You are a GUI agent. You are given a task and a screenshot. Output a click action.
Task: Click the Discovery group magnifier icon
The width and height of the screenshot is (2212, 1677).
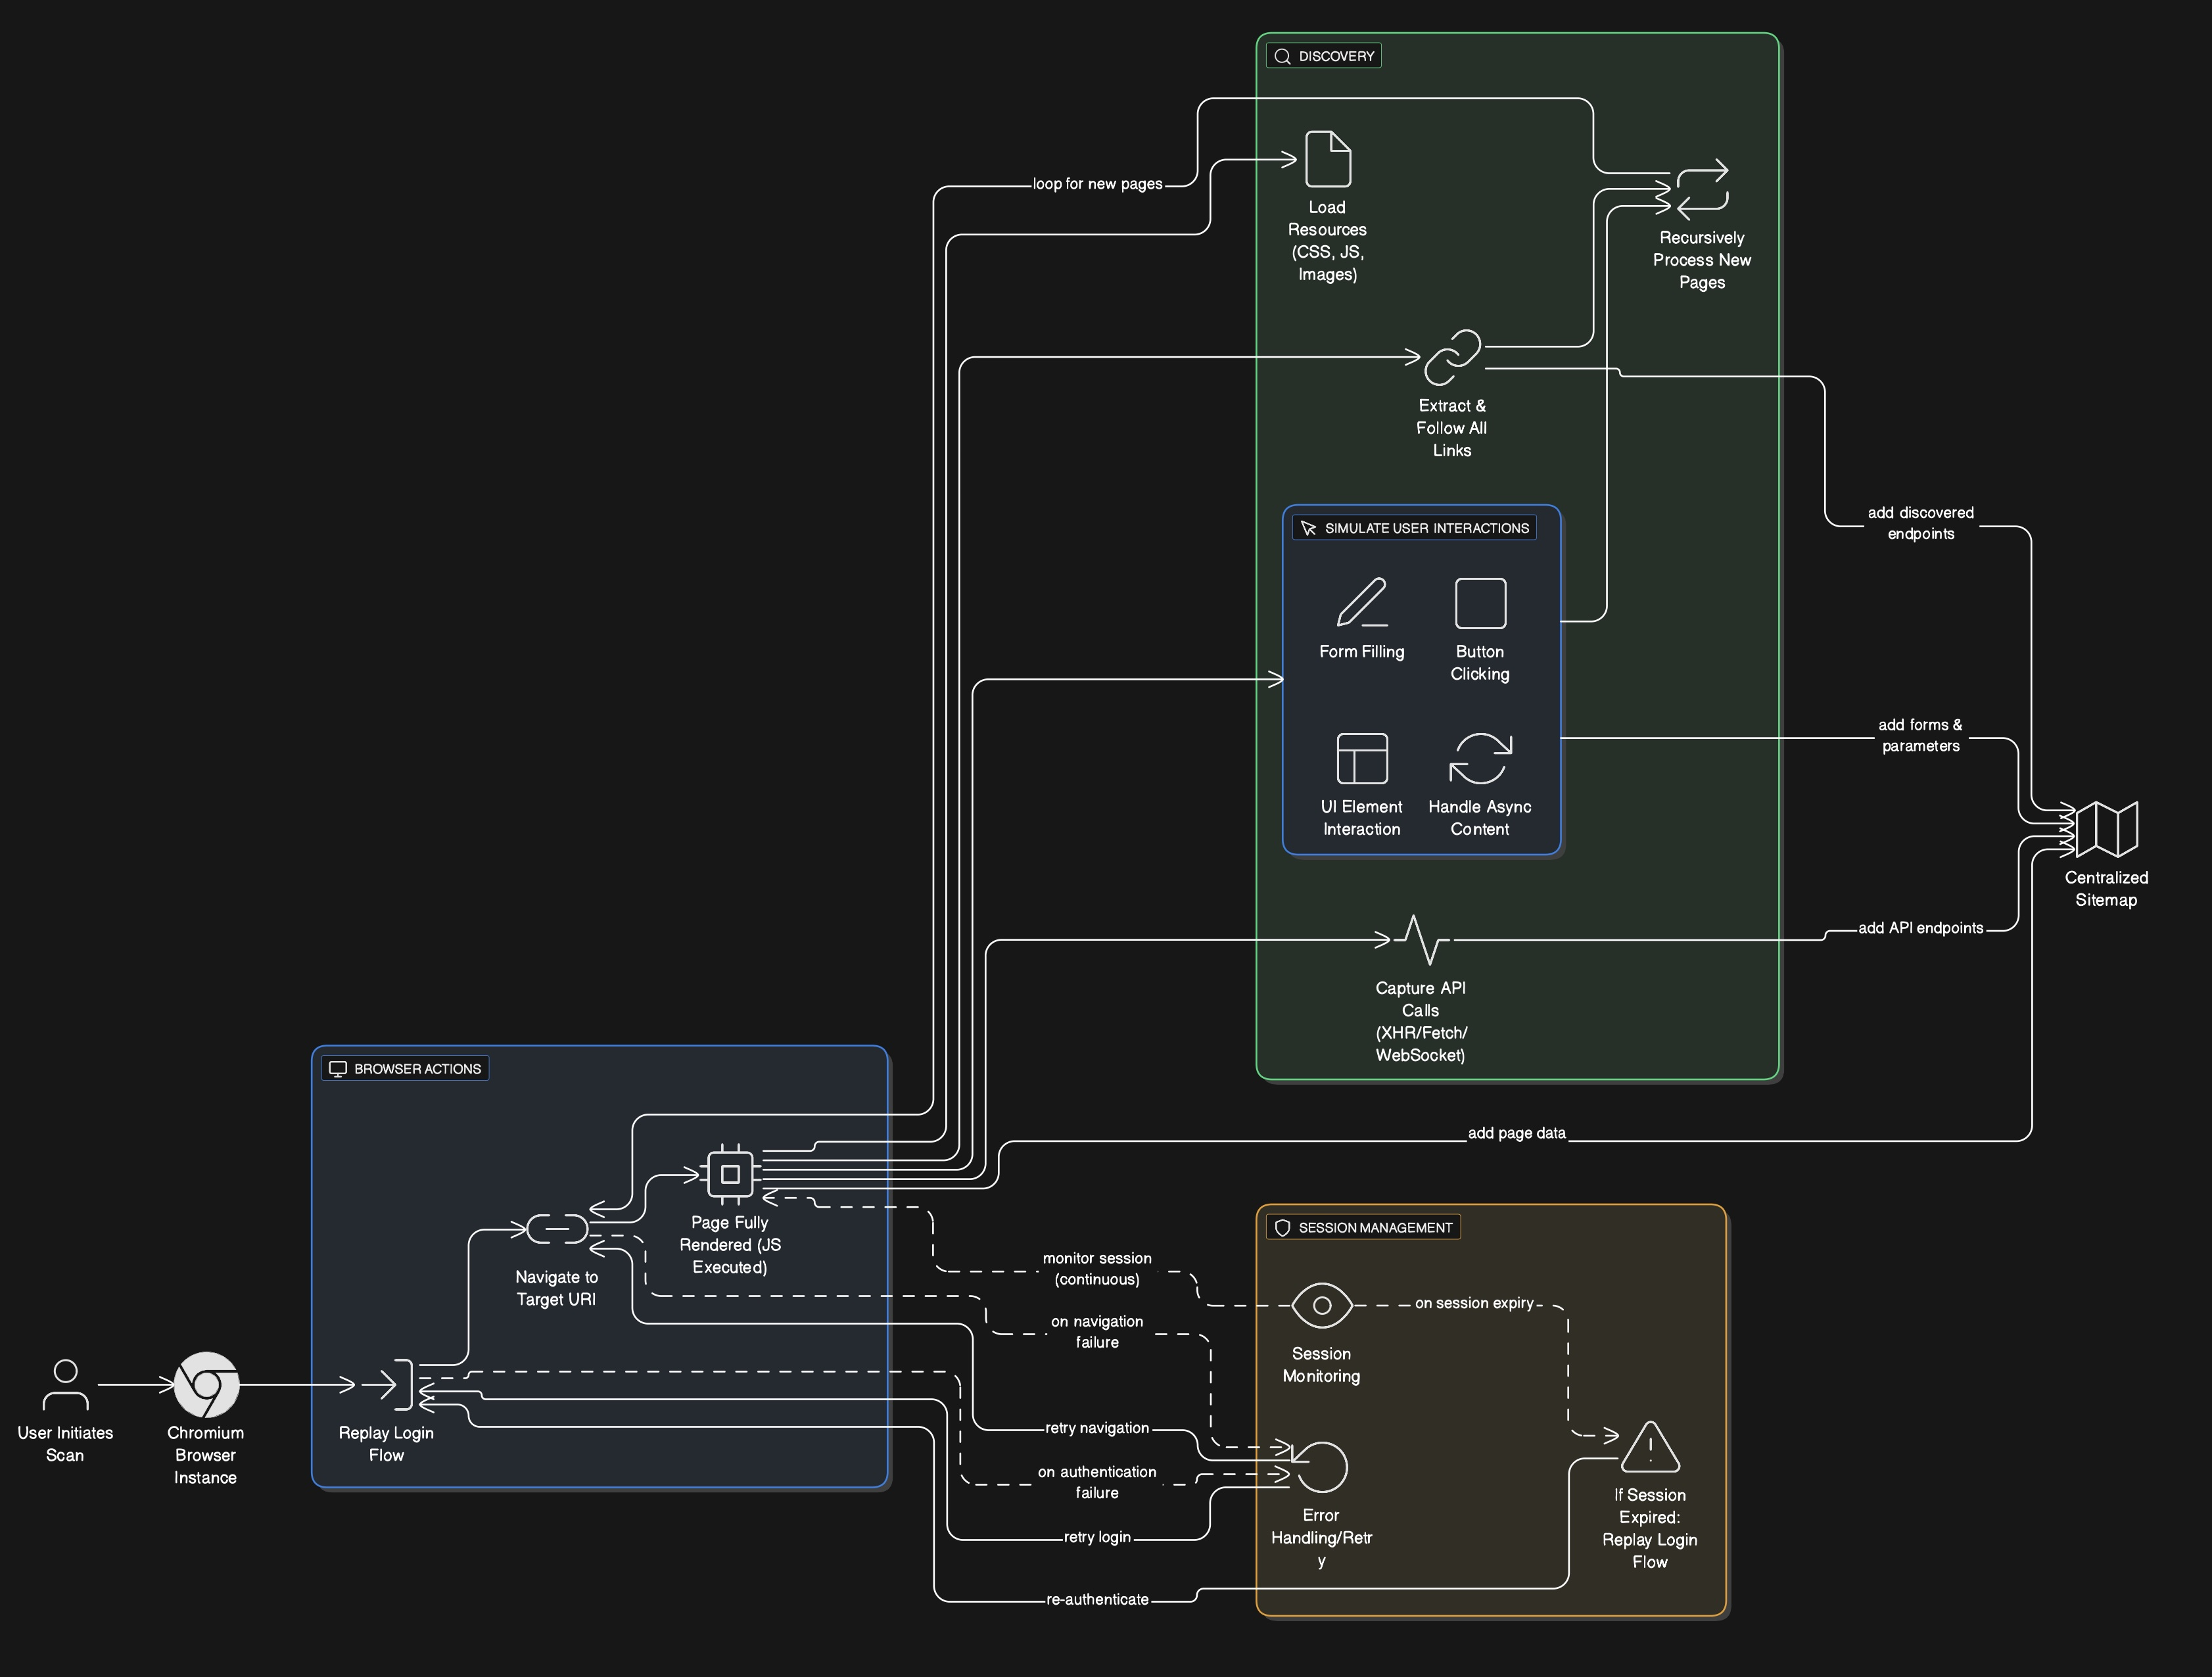pyautogui.click(x=1282, y=56)
